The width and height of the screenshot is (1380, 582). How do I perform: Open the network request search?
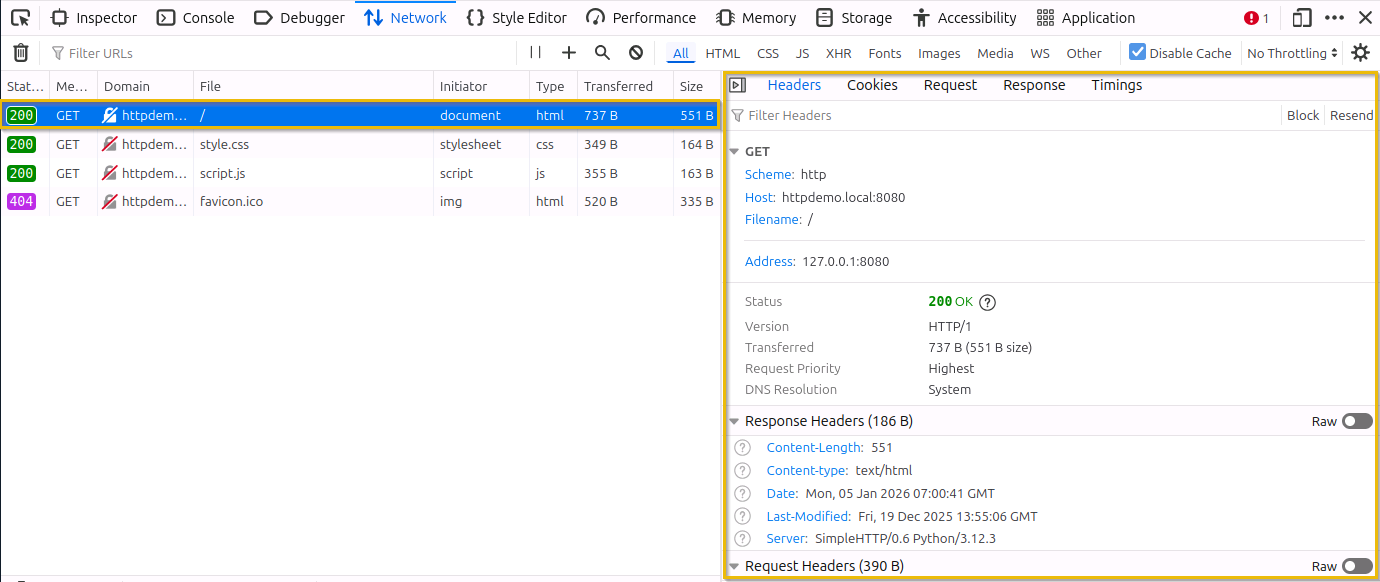click(x=601, y=52)
